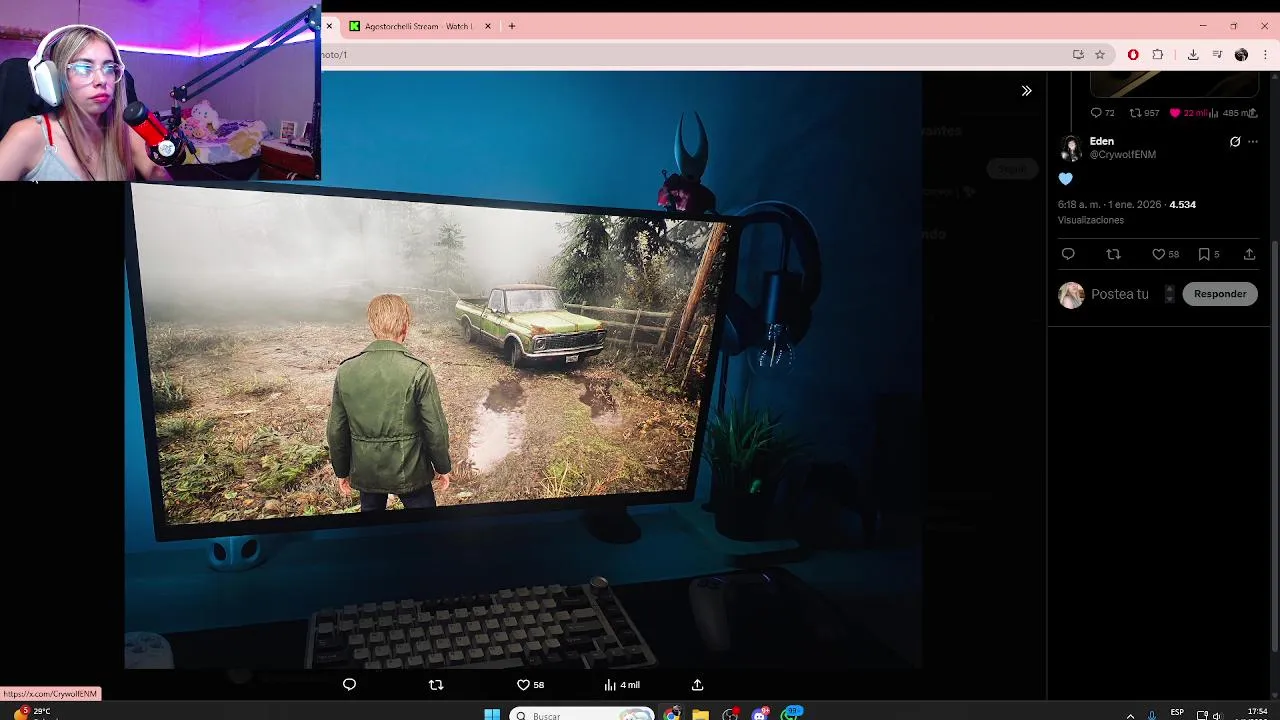Open the media controls toolbar icon
This screenshot has height=720, width=1280.
click(1217, 55)
